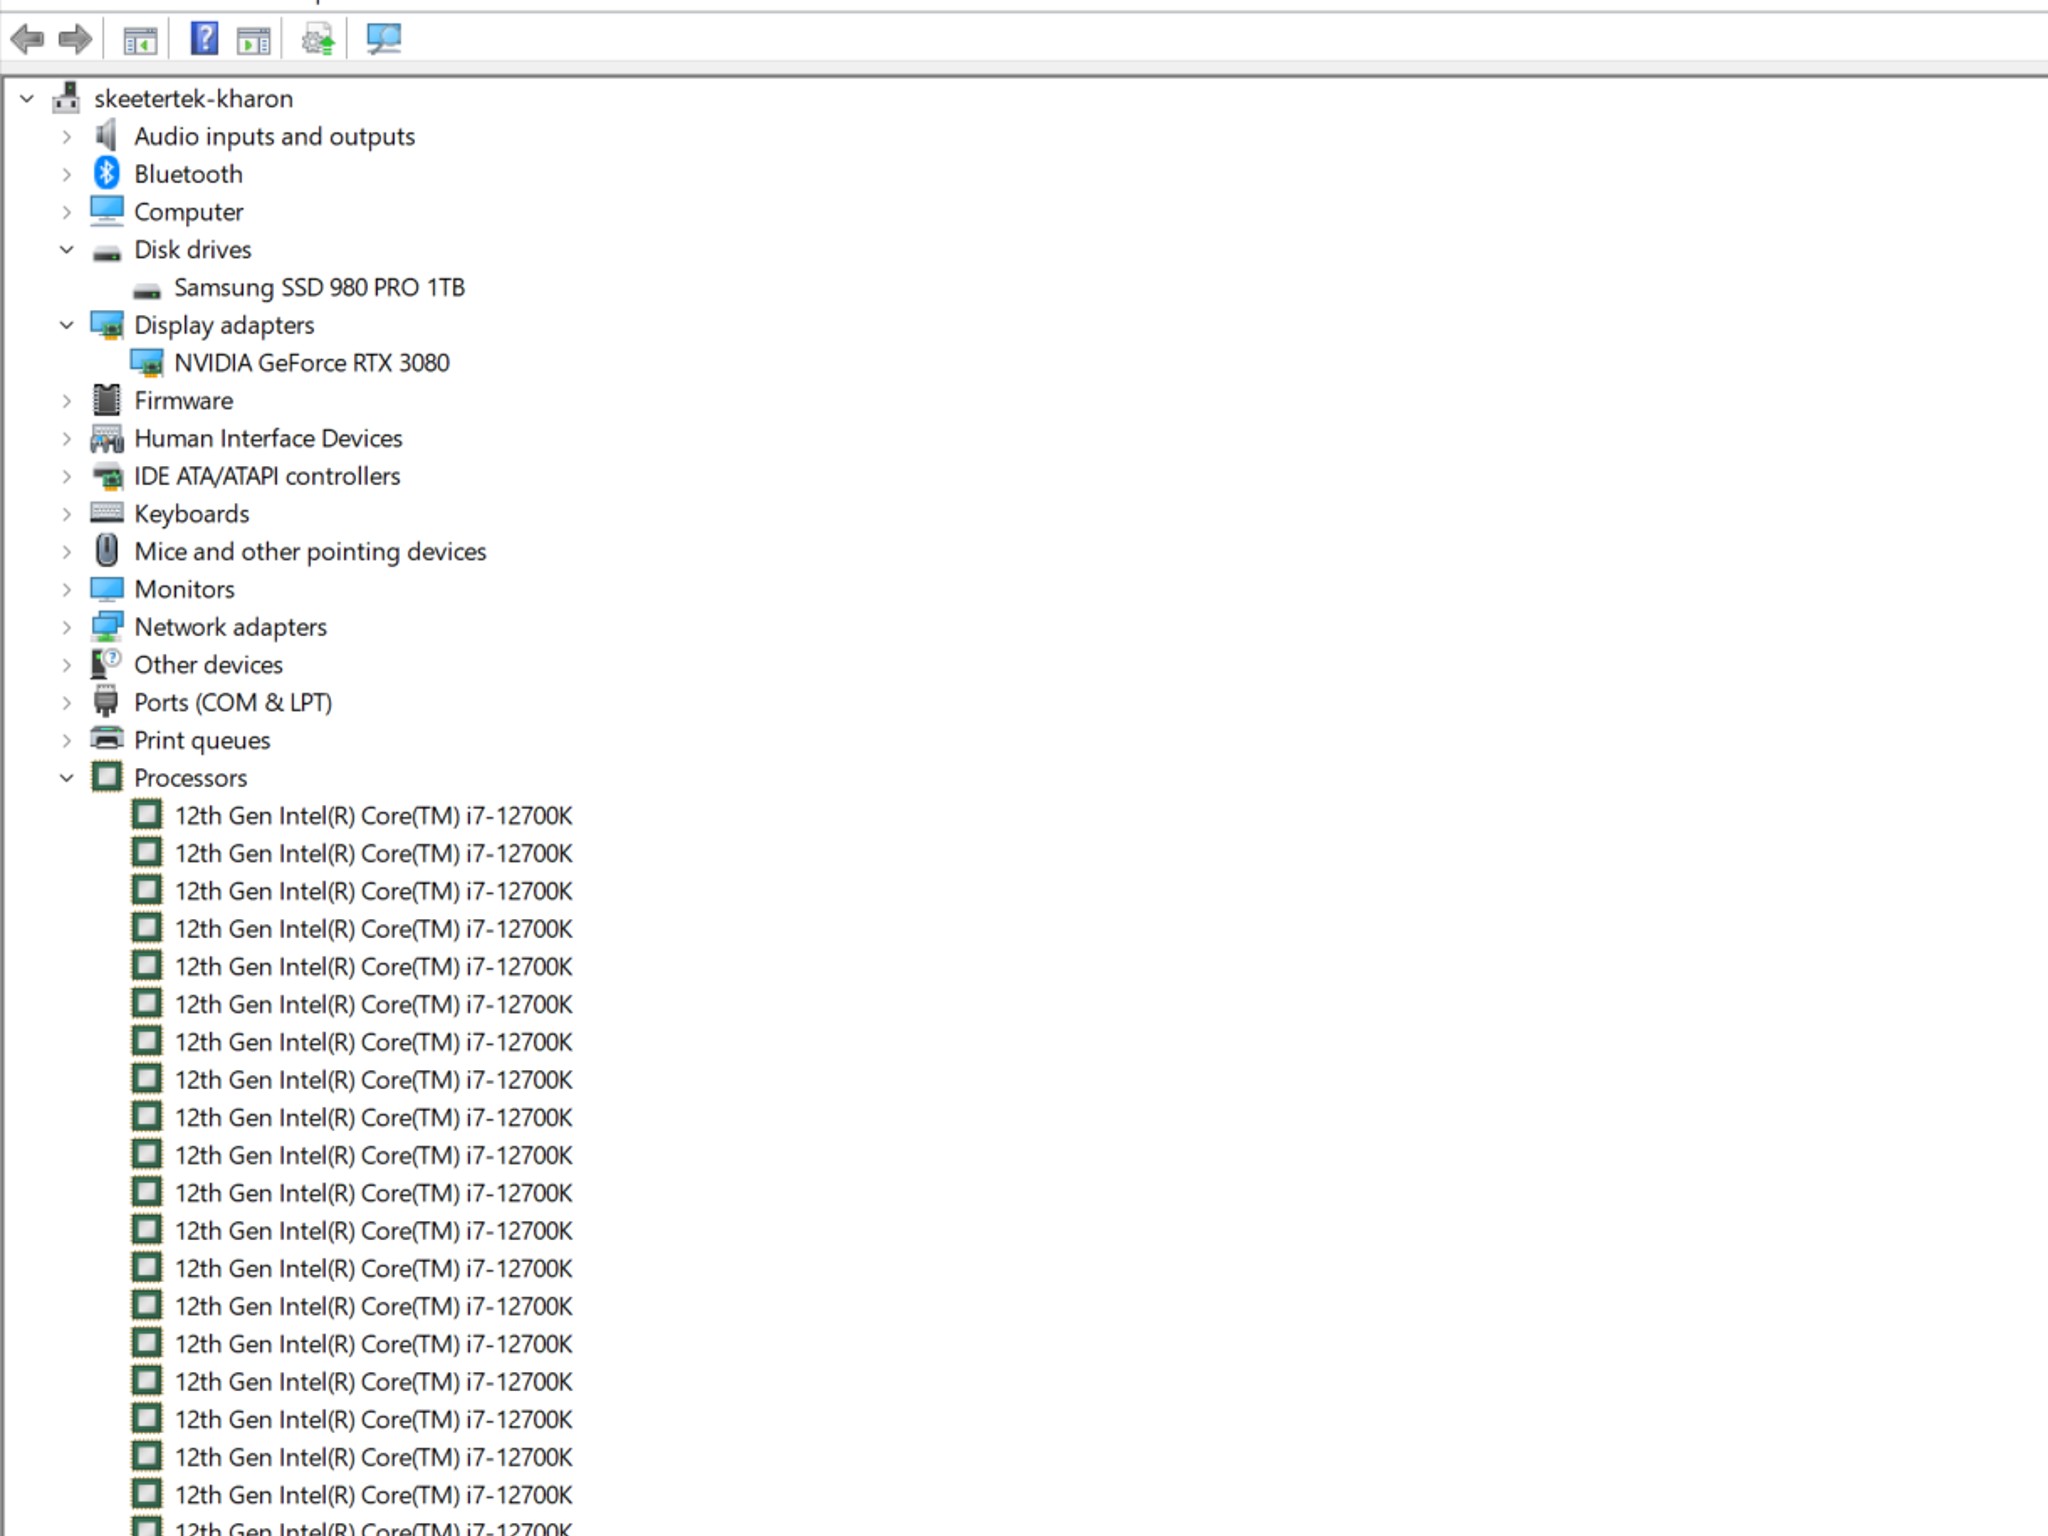2048x1536 pixels.
Task: Select the NVIDIA GeForce RTX 3080 device
Action: (311, 363)
